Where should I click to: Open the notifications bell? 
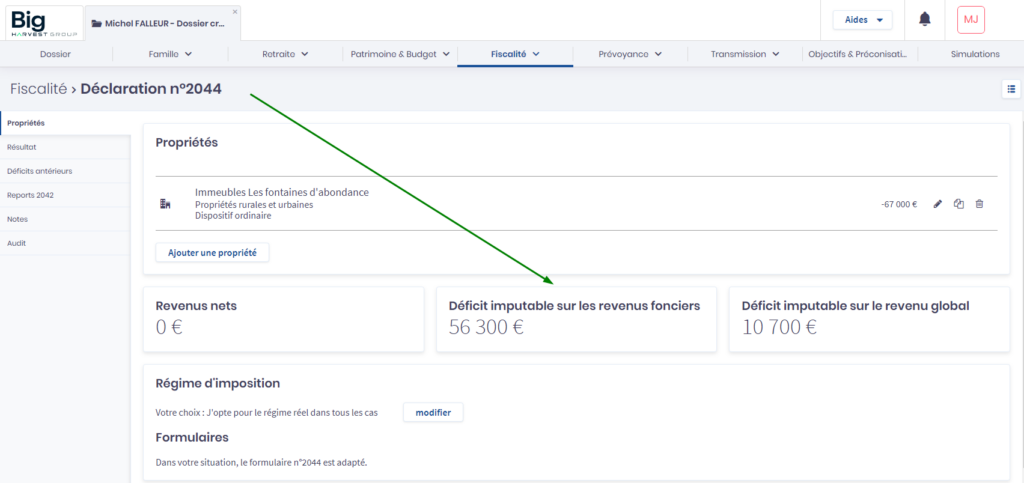point(925,19)
